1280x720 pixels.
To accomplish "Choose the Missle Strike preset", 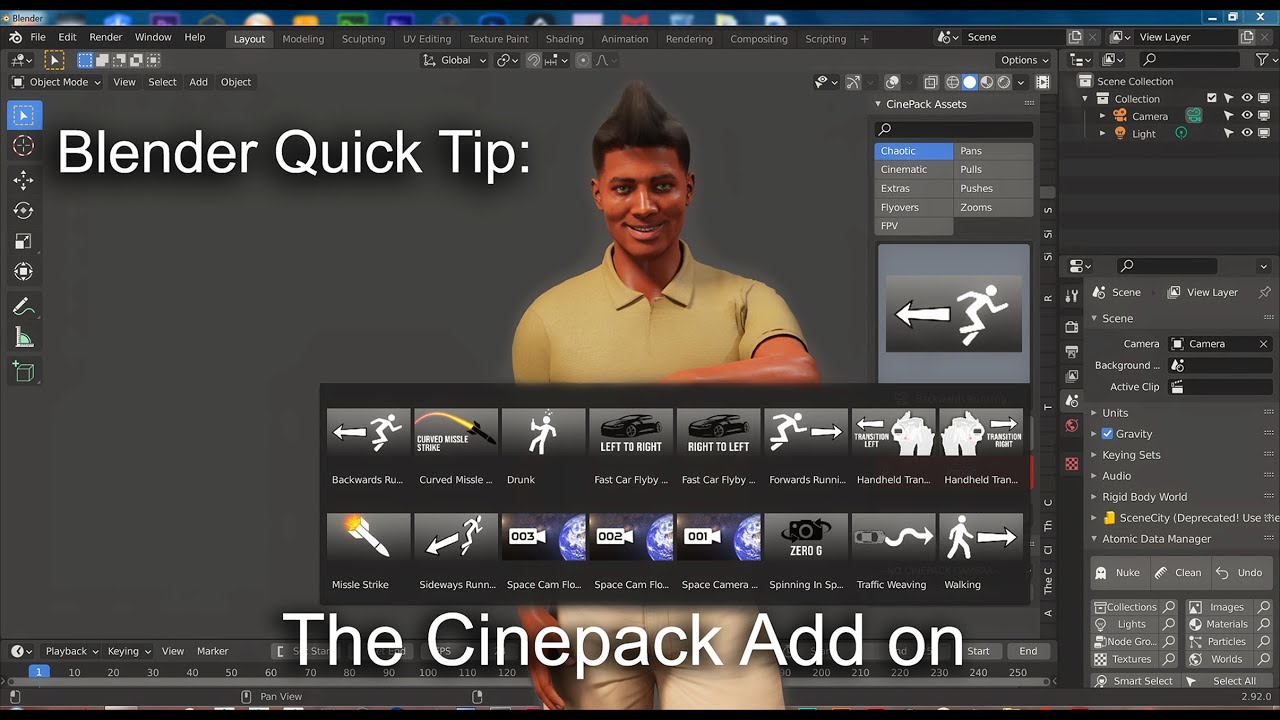I will tap(368, 552).
